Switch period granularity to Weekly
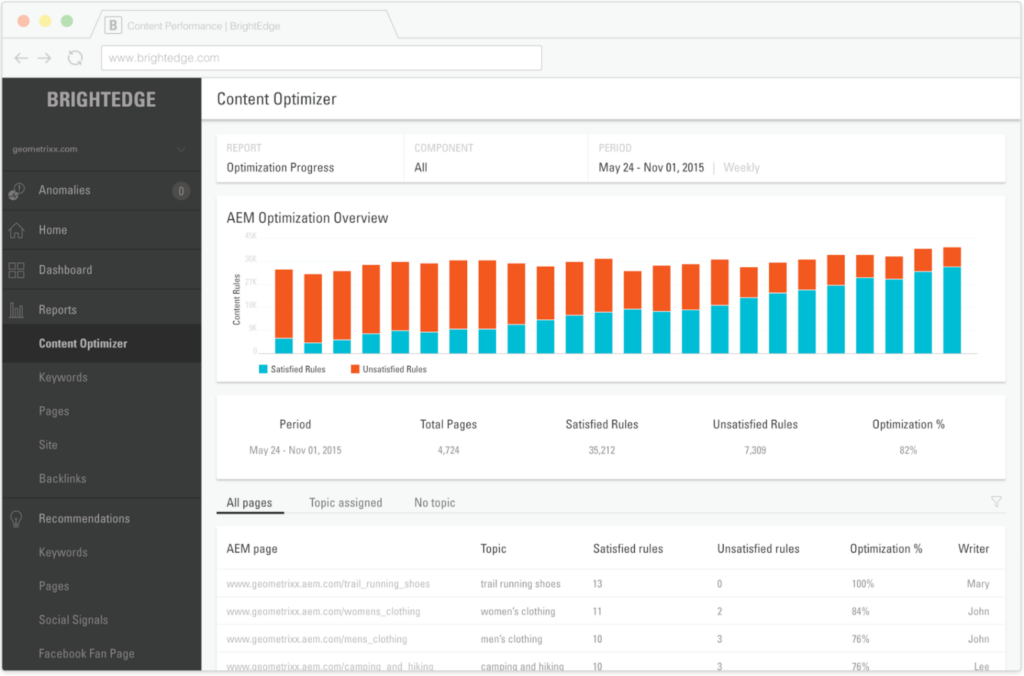1024x676 pixels. click(741, 168)
